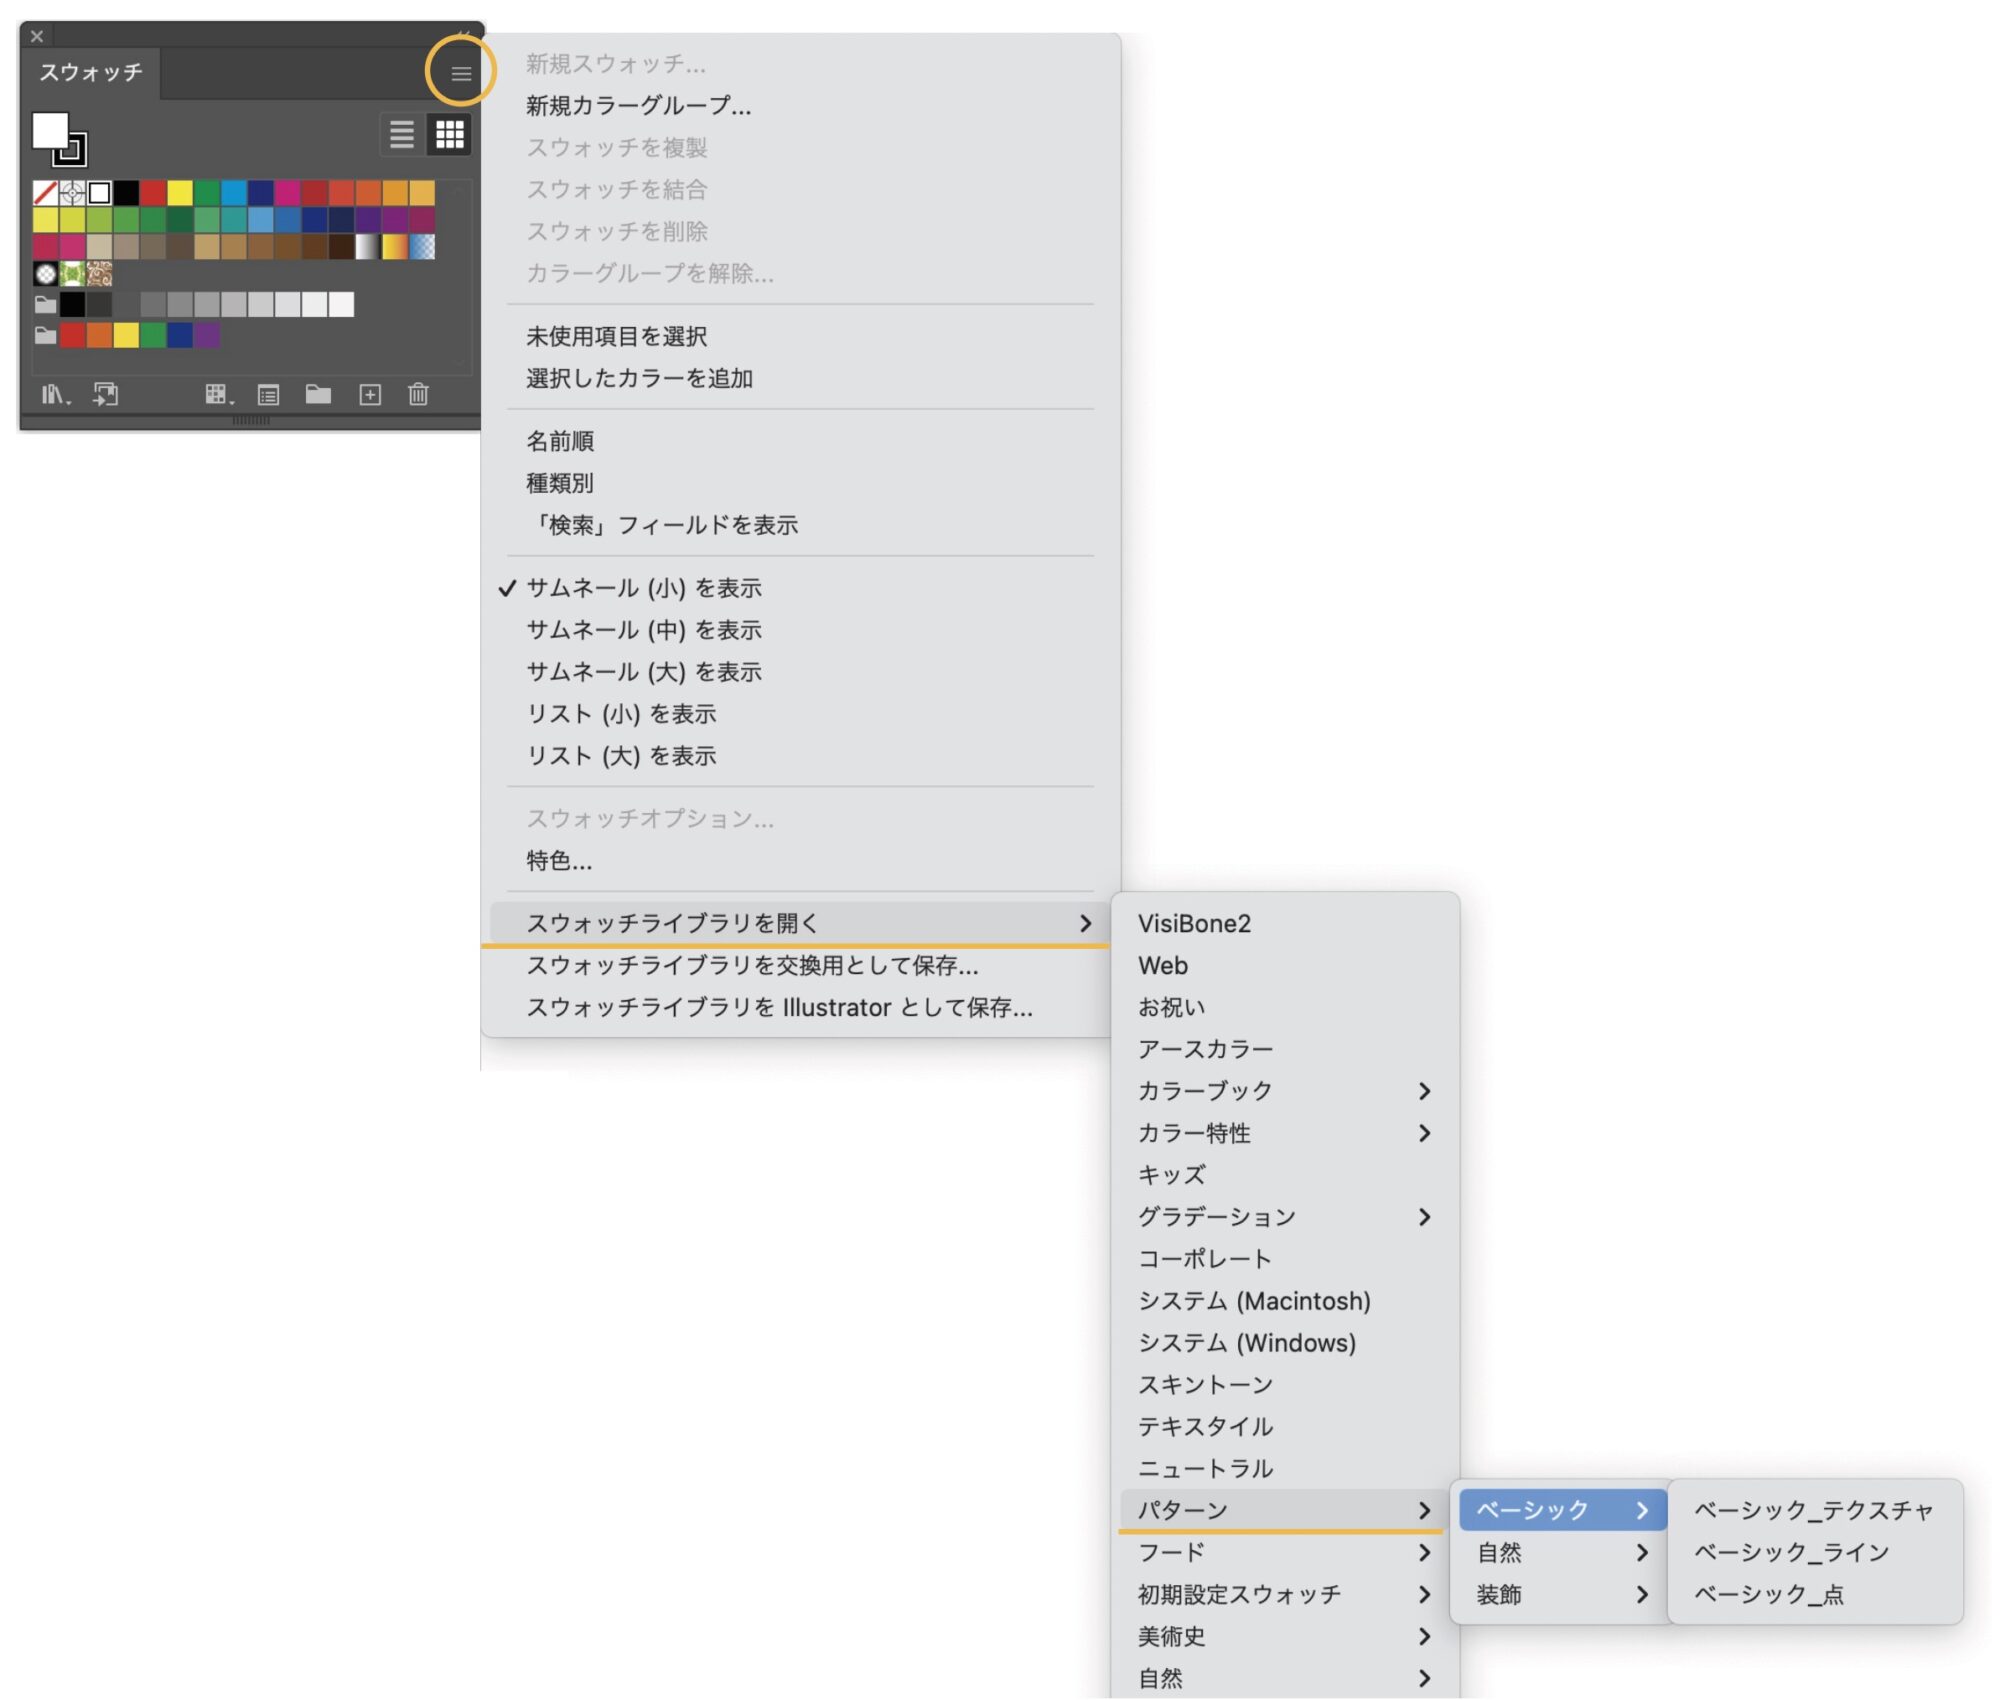Click the New Swatch plus icon
Image resolution: width=2000 pixels, height=1700 pixels.
370,395
